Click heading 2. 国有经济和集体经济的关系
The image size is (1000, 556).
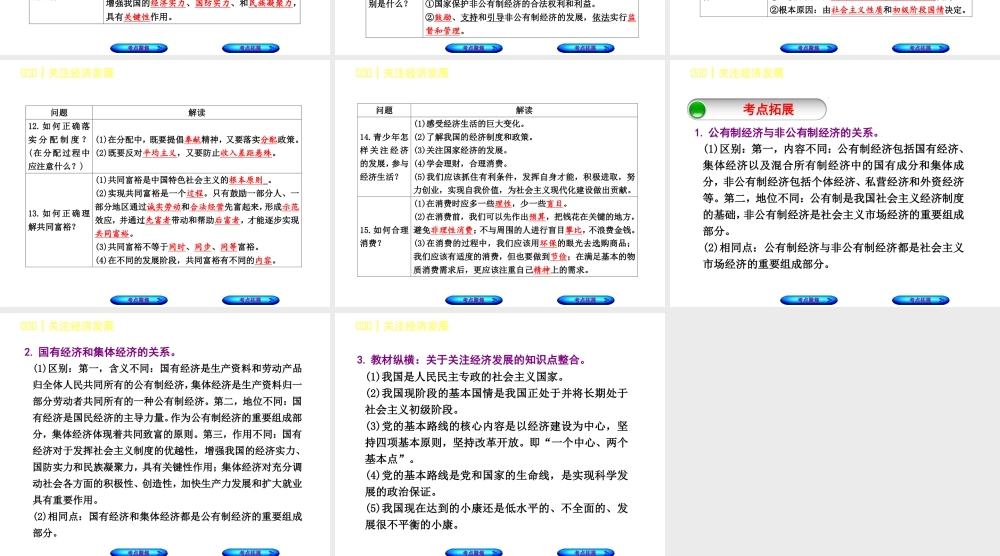coord(100,352)
